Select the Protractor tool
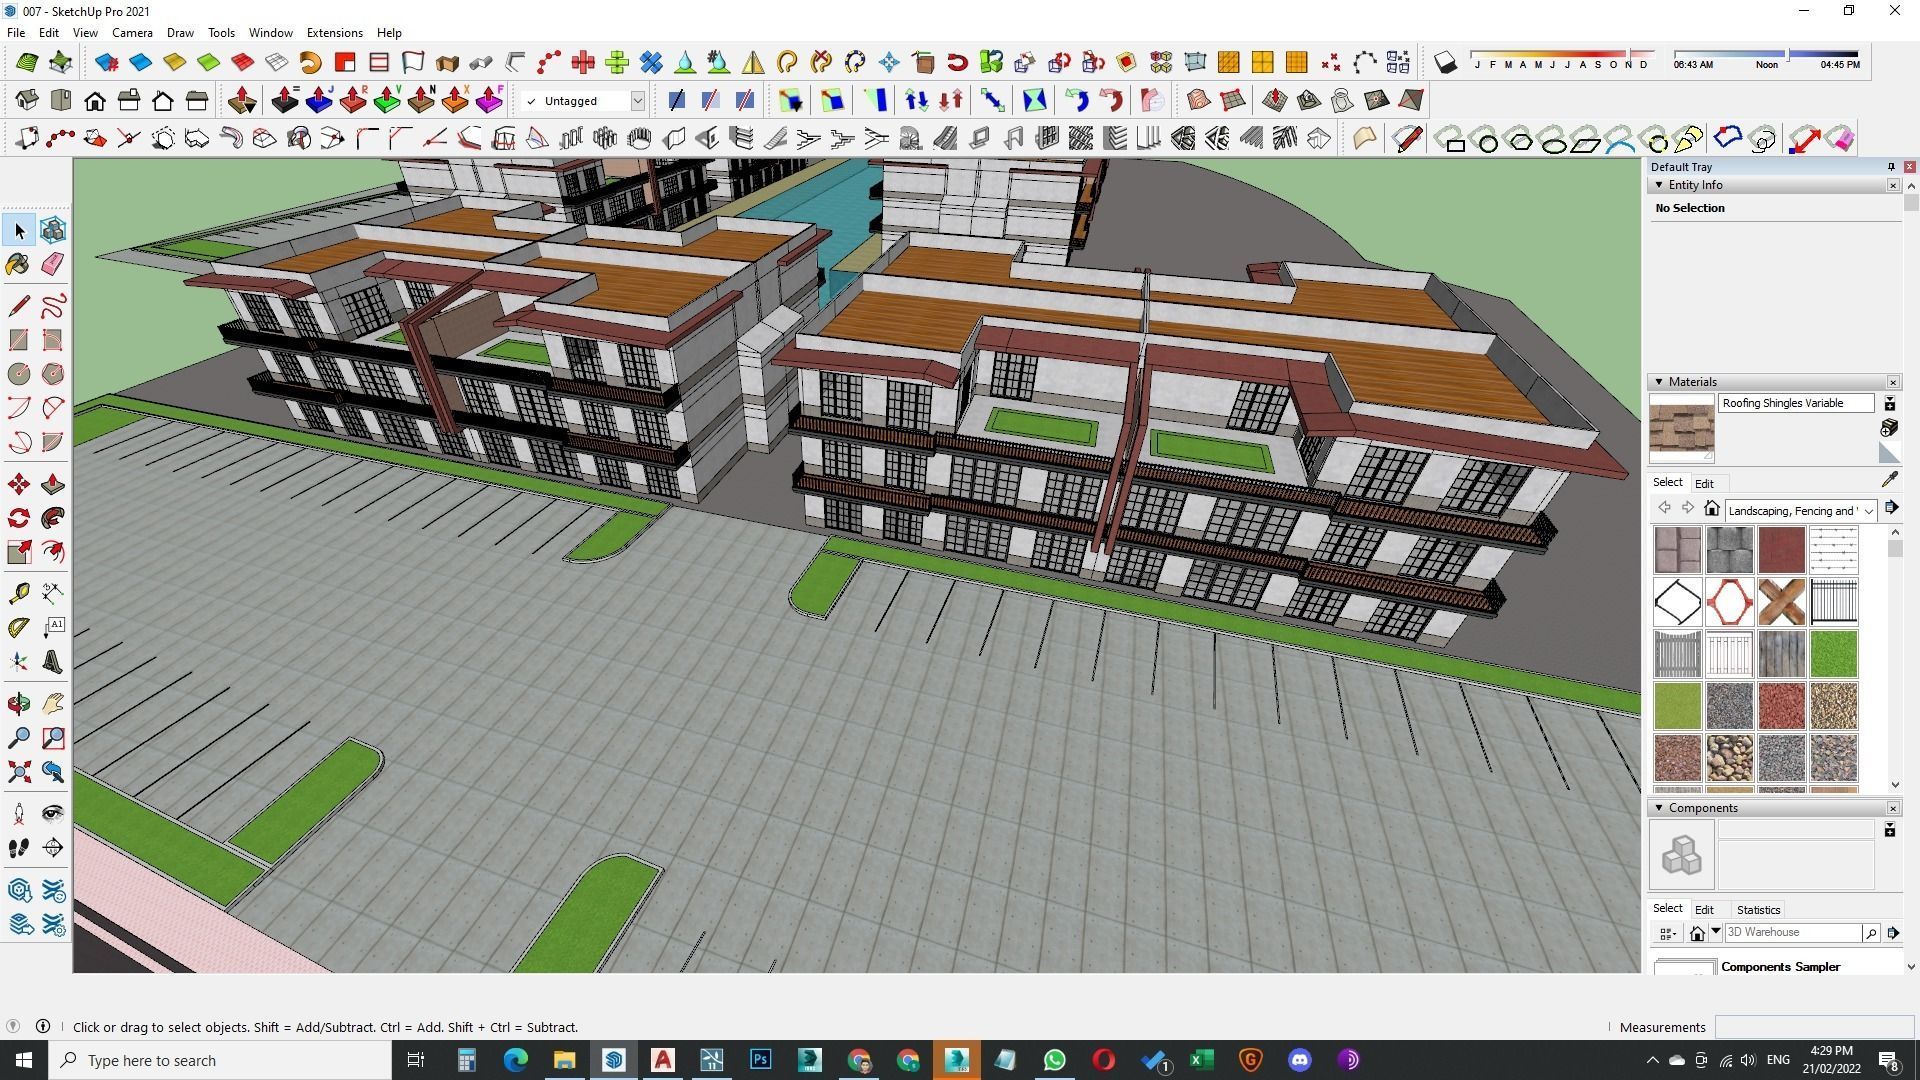The width and height of the screenshot is (1920, 1080). point(19,628)
